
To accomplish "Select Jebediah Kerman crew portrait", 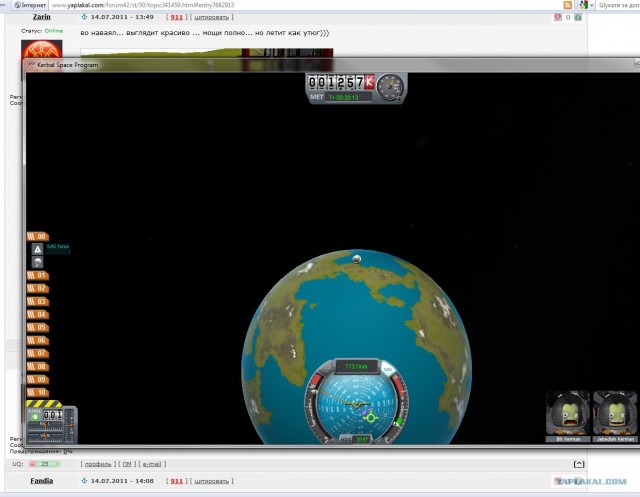I will 615,415.
